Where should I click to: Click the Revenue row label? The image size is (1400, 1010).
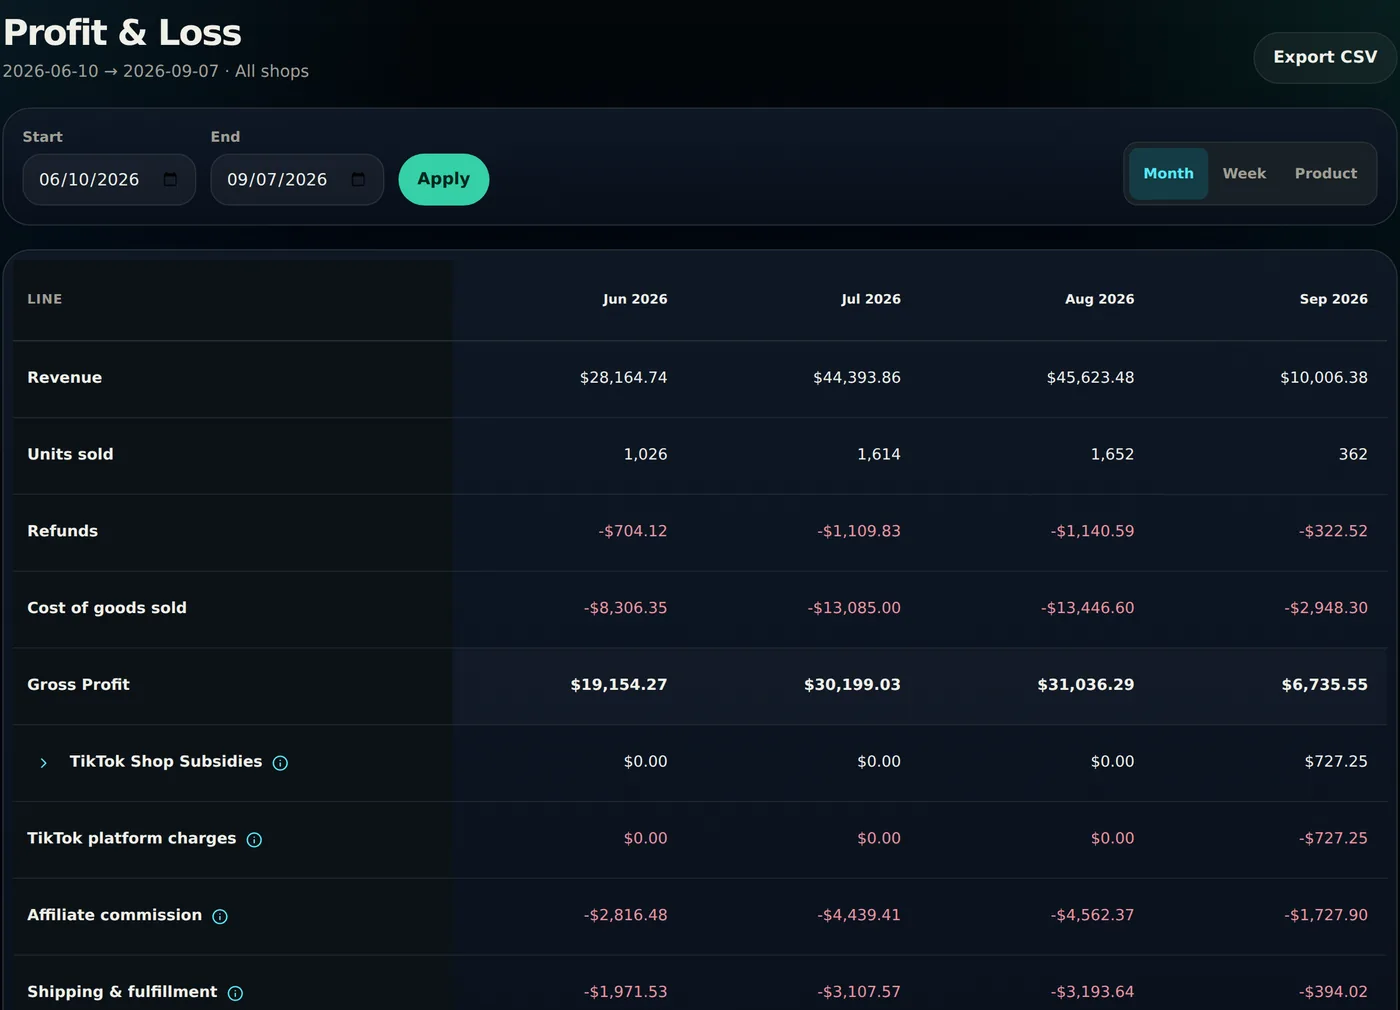(64, 377)
